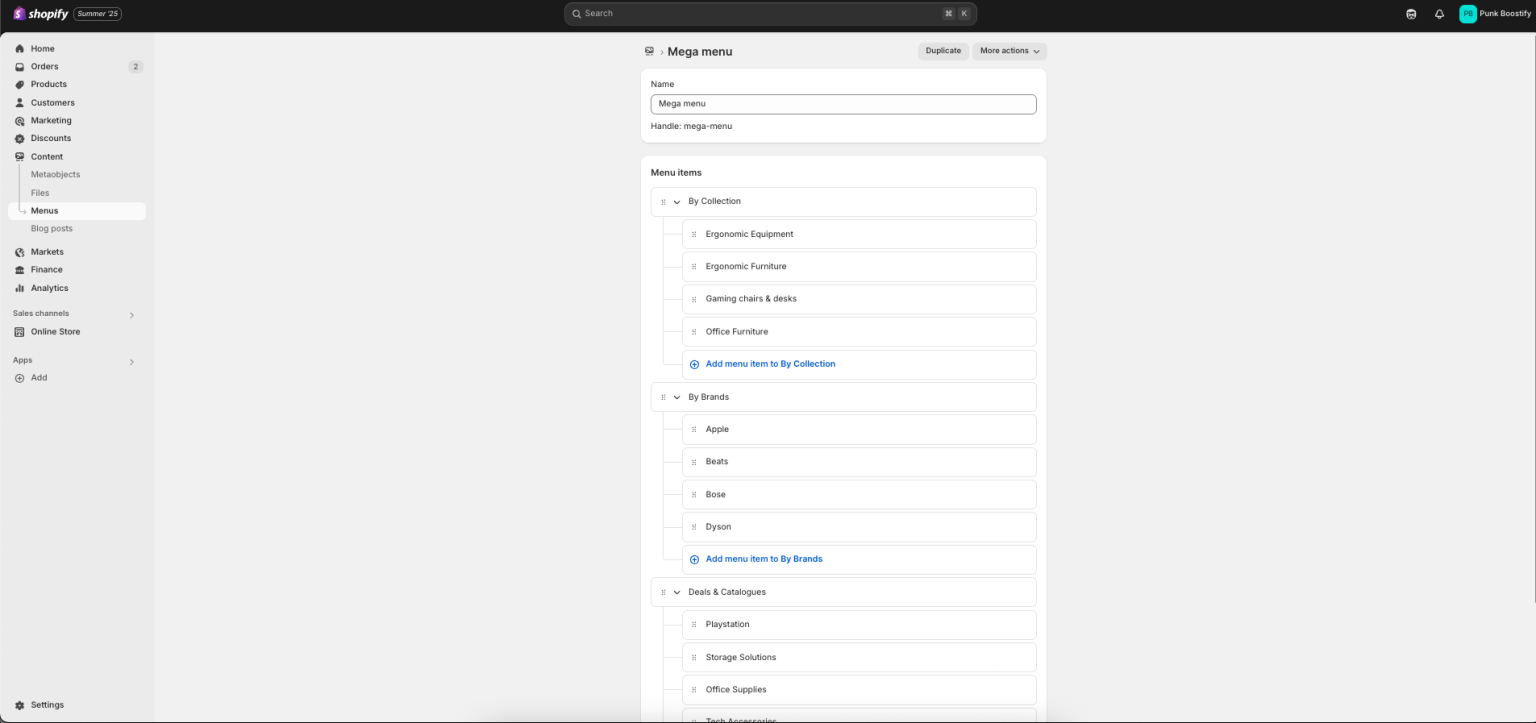
Task: Click inside the Name input field
Action: point(843,104)
